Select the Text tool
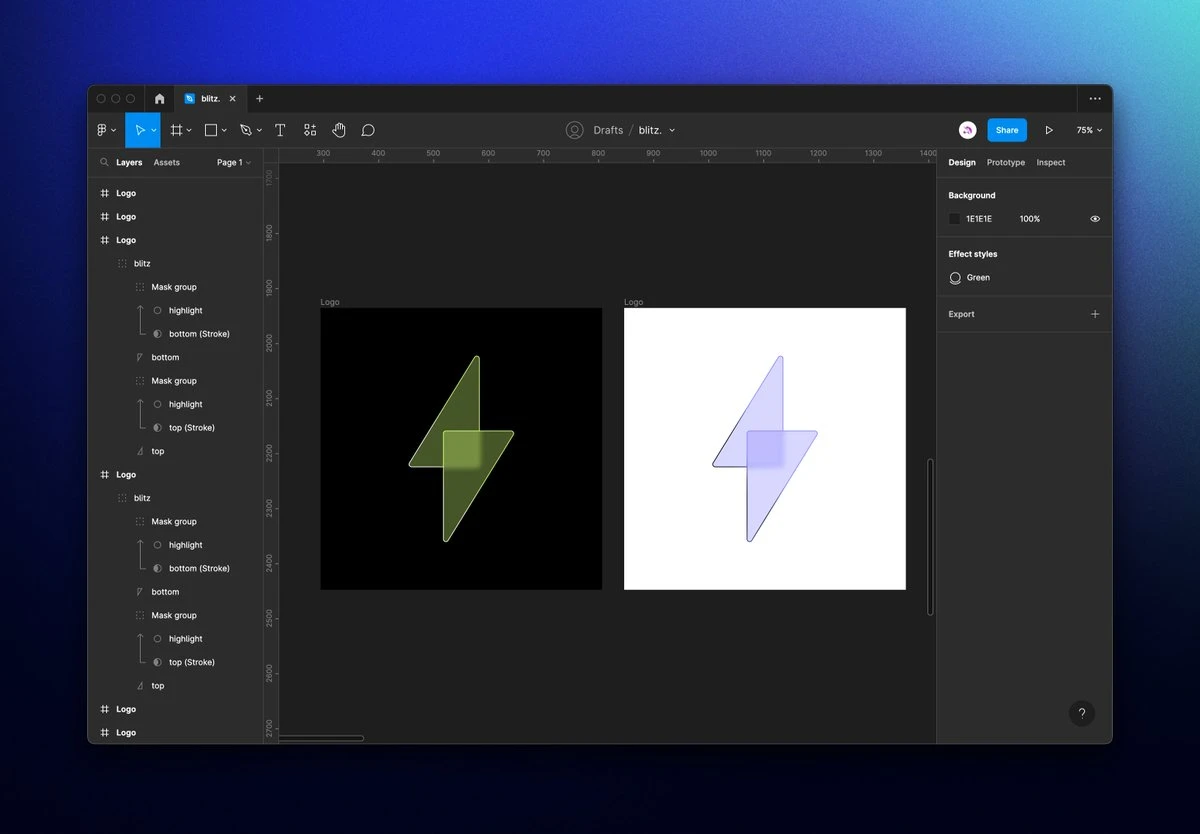The width and height of the screenshot is (1200, 834). coord(280,130)
